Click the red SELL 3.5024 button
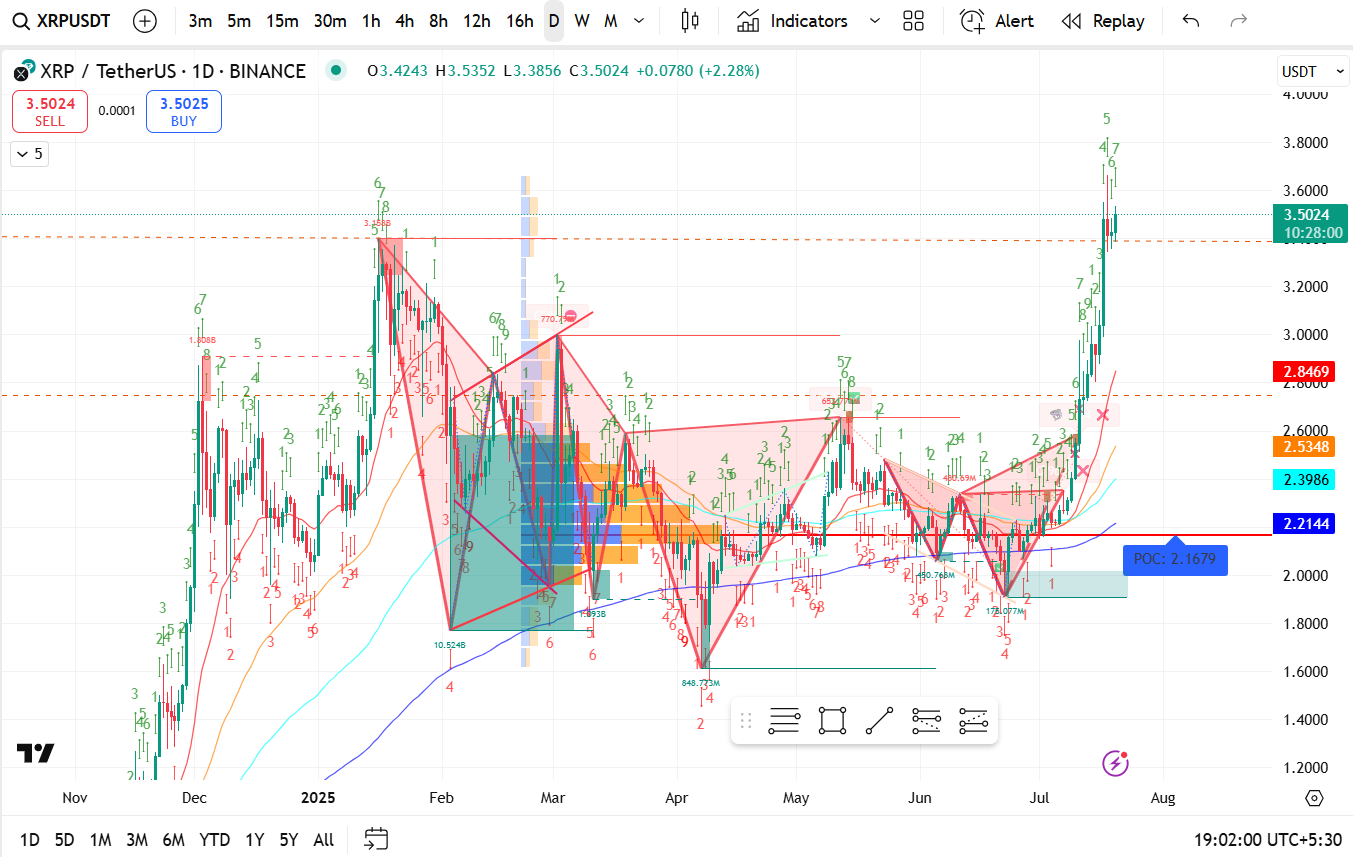 coord(50,111)
